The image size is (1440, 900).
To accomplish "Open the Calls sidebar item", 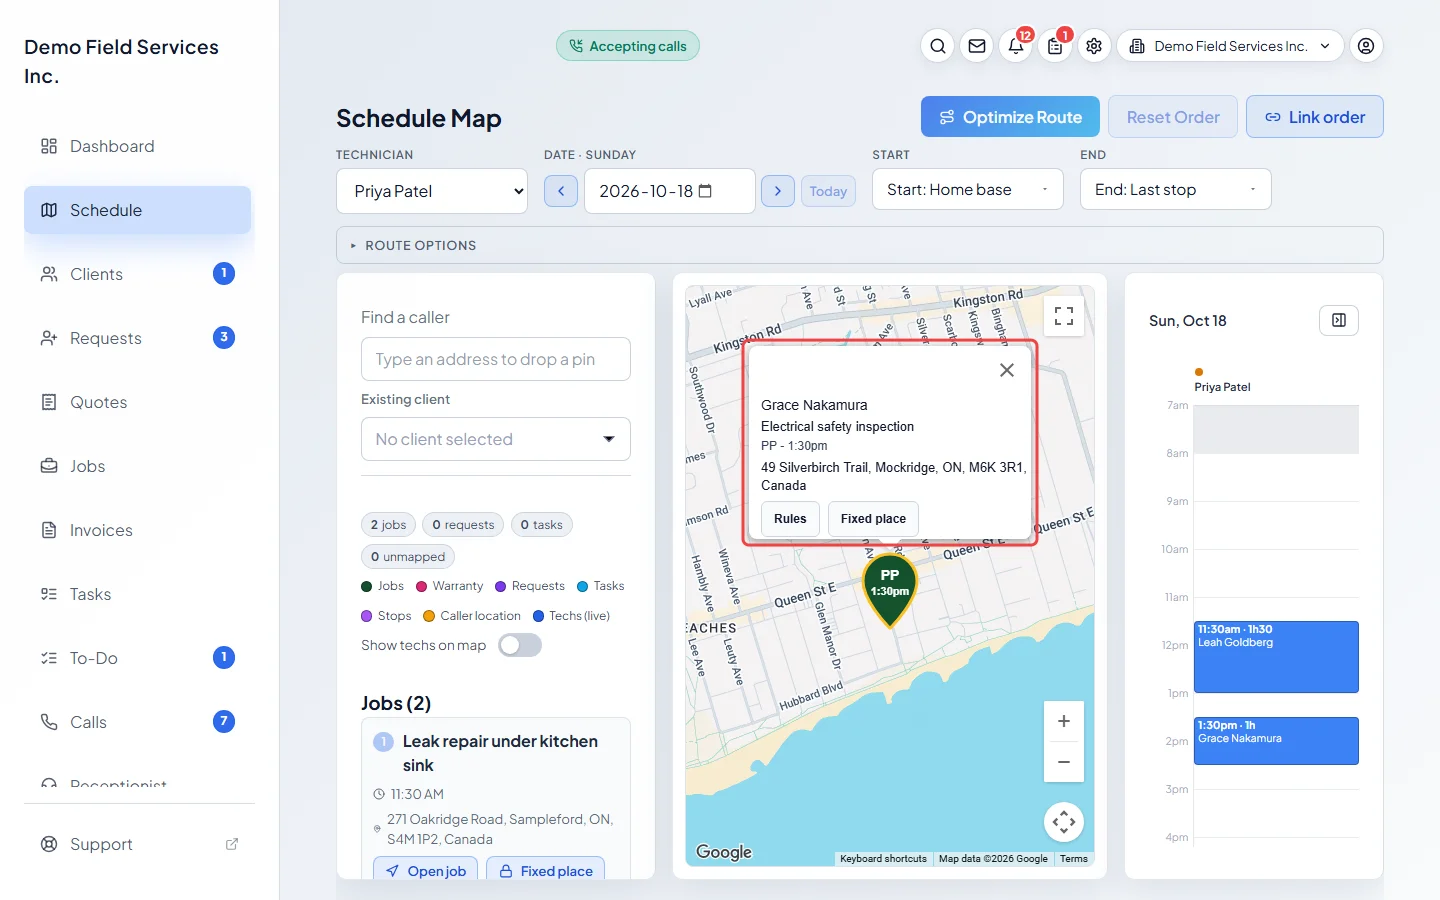I will coord(138,722).
